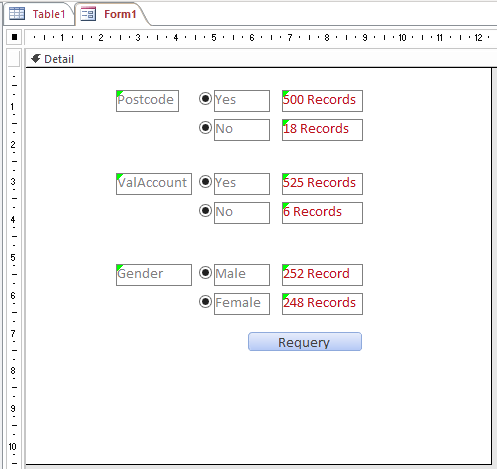Select the 6 Records label

click(322, 213)
